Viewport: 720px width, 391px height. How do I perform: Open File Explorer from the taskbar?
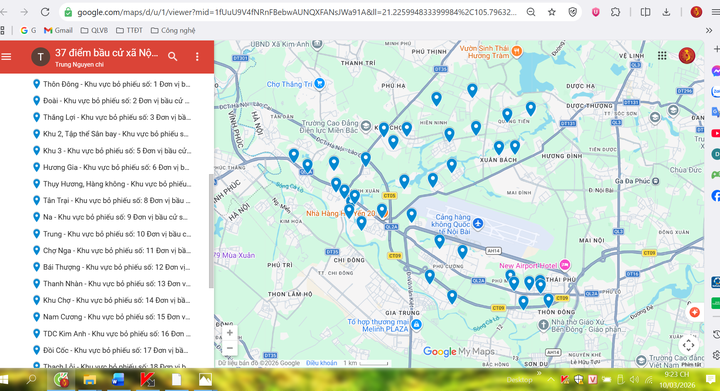(x=90, y=380)
